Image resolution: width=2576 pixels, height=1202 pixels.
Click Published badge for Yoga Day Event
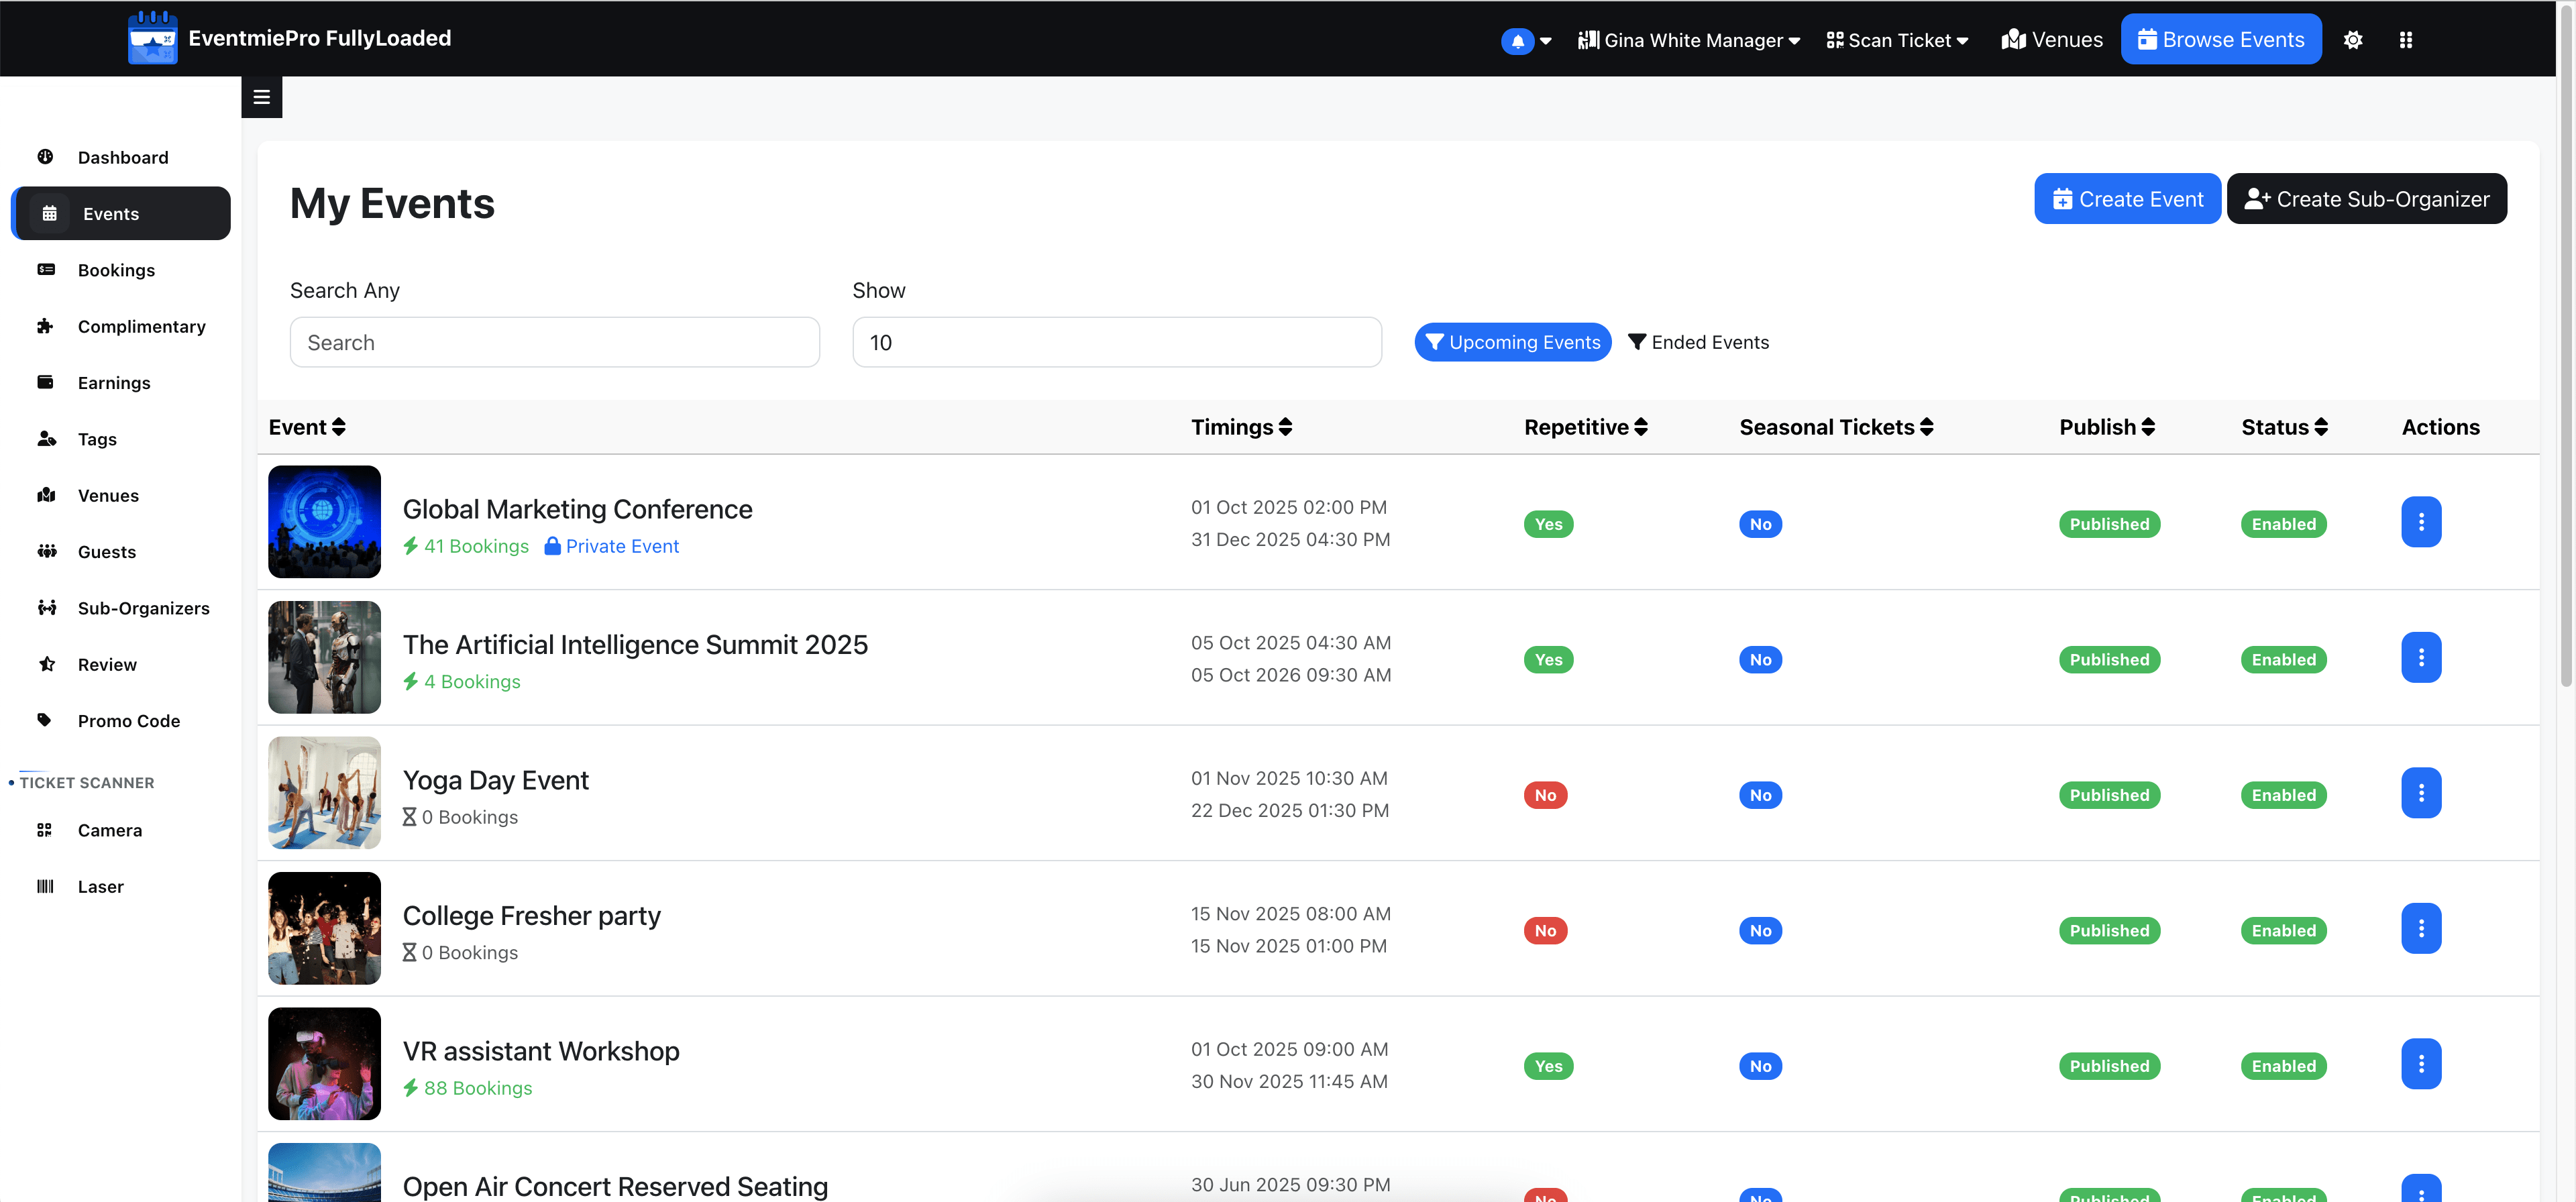tap(2108, 795)
